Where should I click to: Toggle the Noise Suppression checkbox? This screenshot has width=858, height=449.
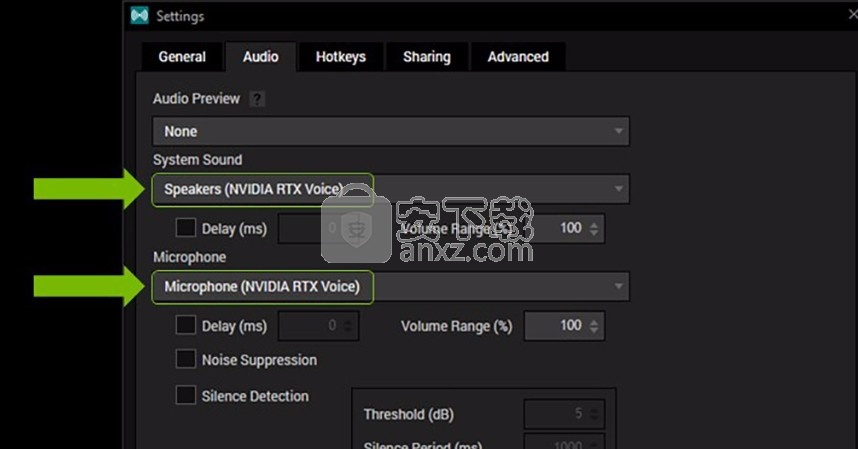(185, 359)
